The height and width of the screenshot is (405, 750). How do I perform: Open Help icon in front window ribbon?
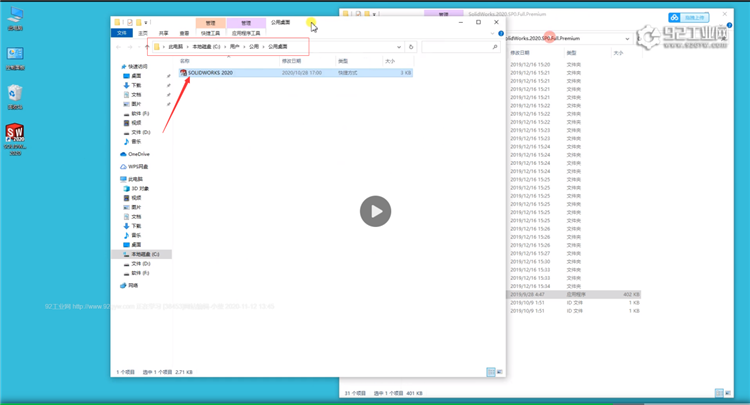pyautogui.click(x=501, y=33)
